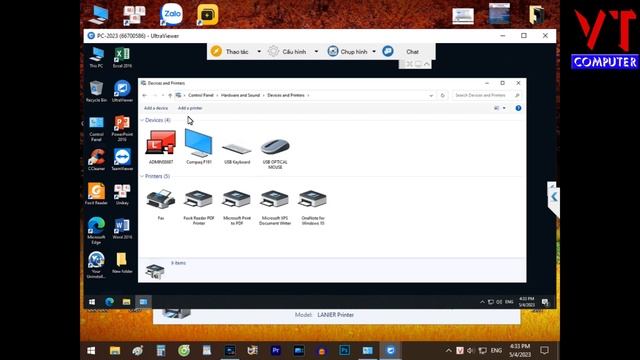Click Devices and Printers breadcrumb
Image resolution: width=640 pixels, height=360 pixels.
pyautogui.click(x=286, y=95)
